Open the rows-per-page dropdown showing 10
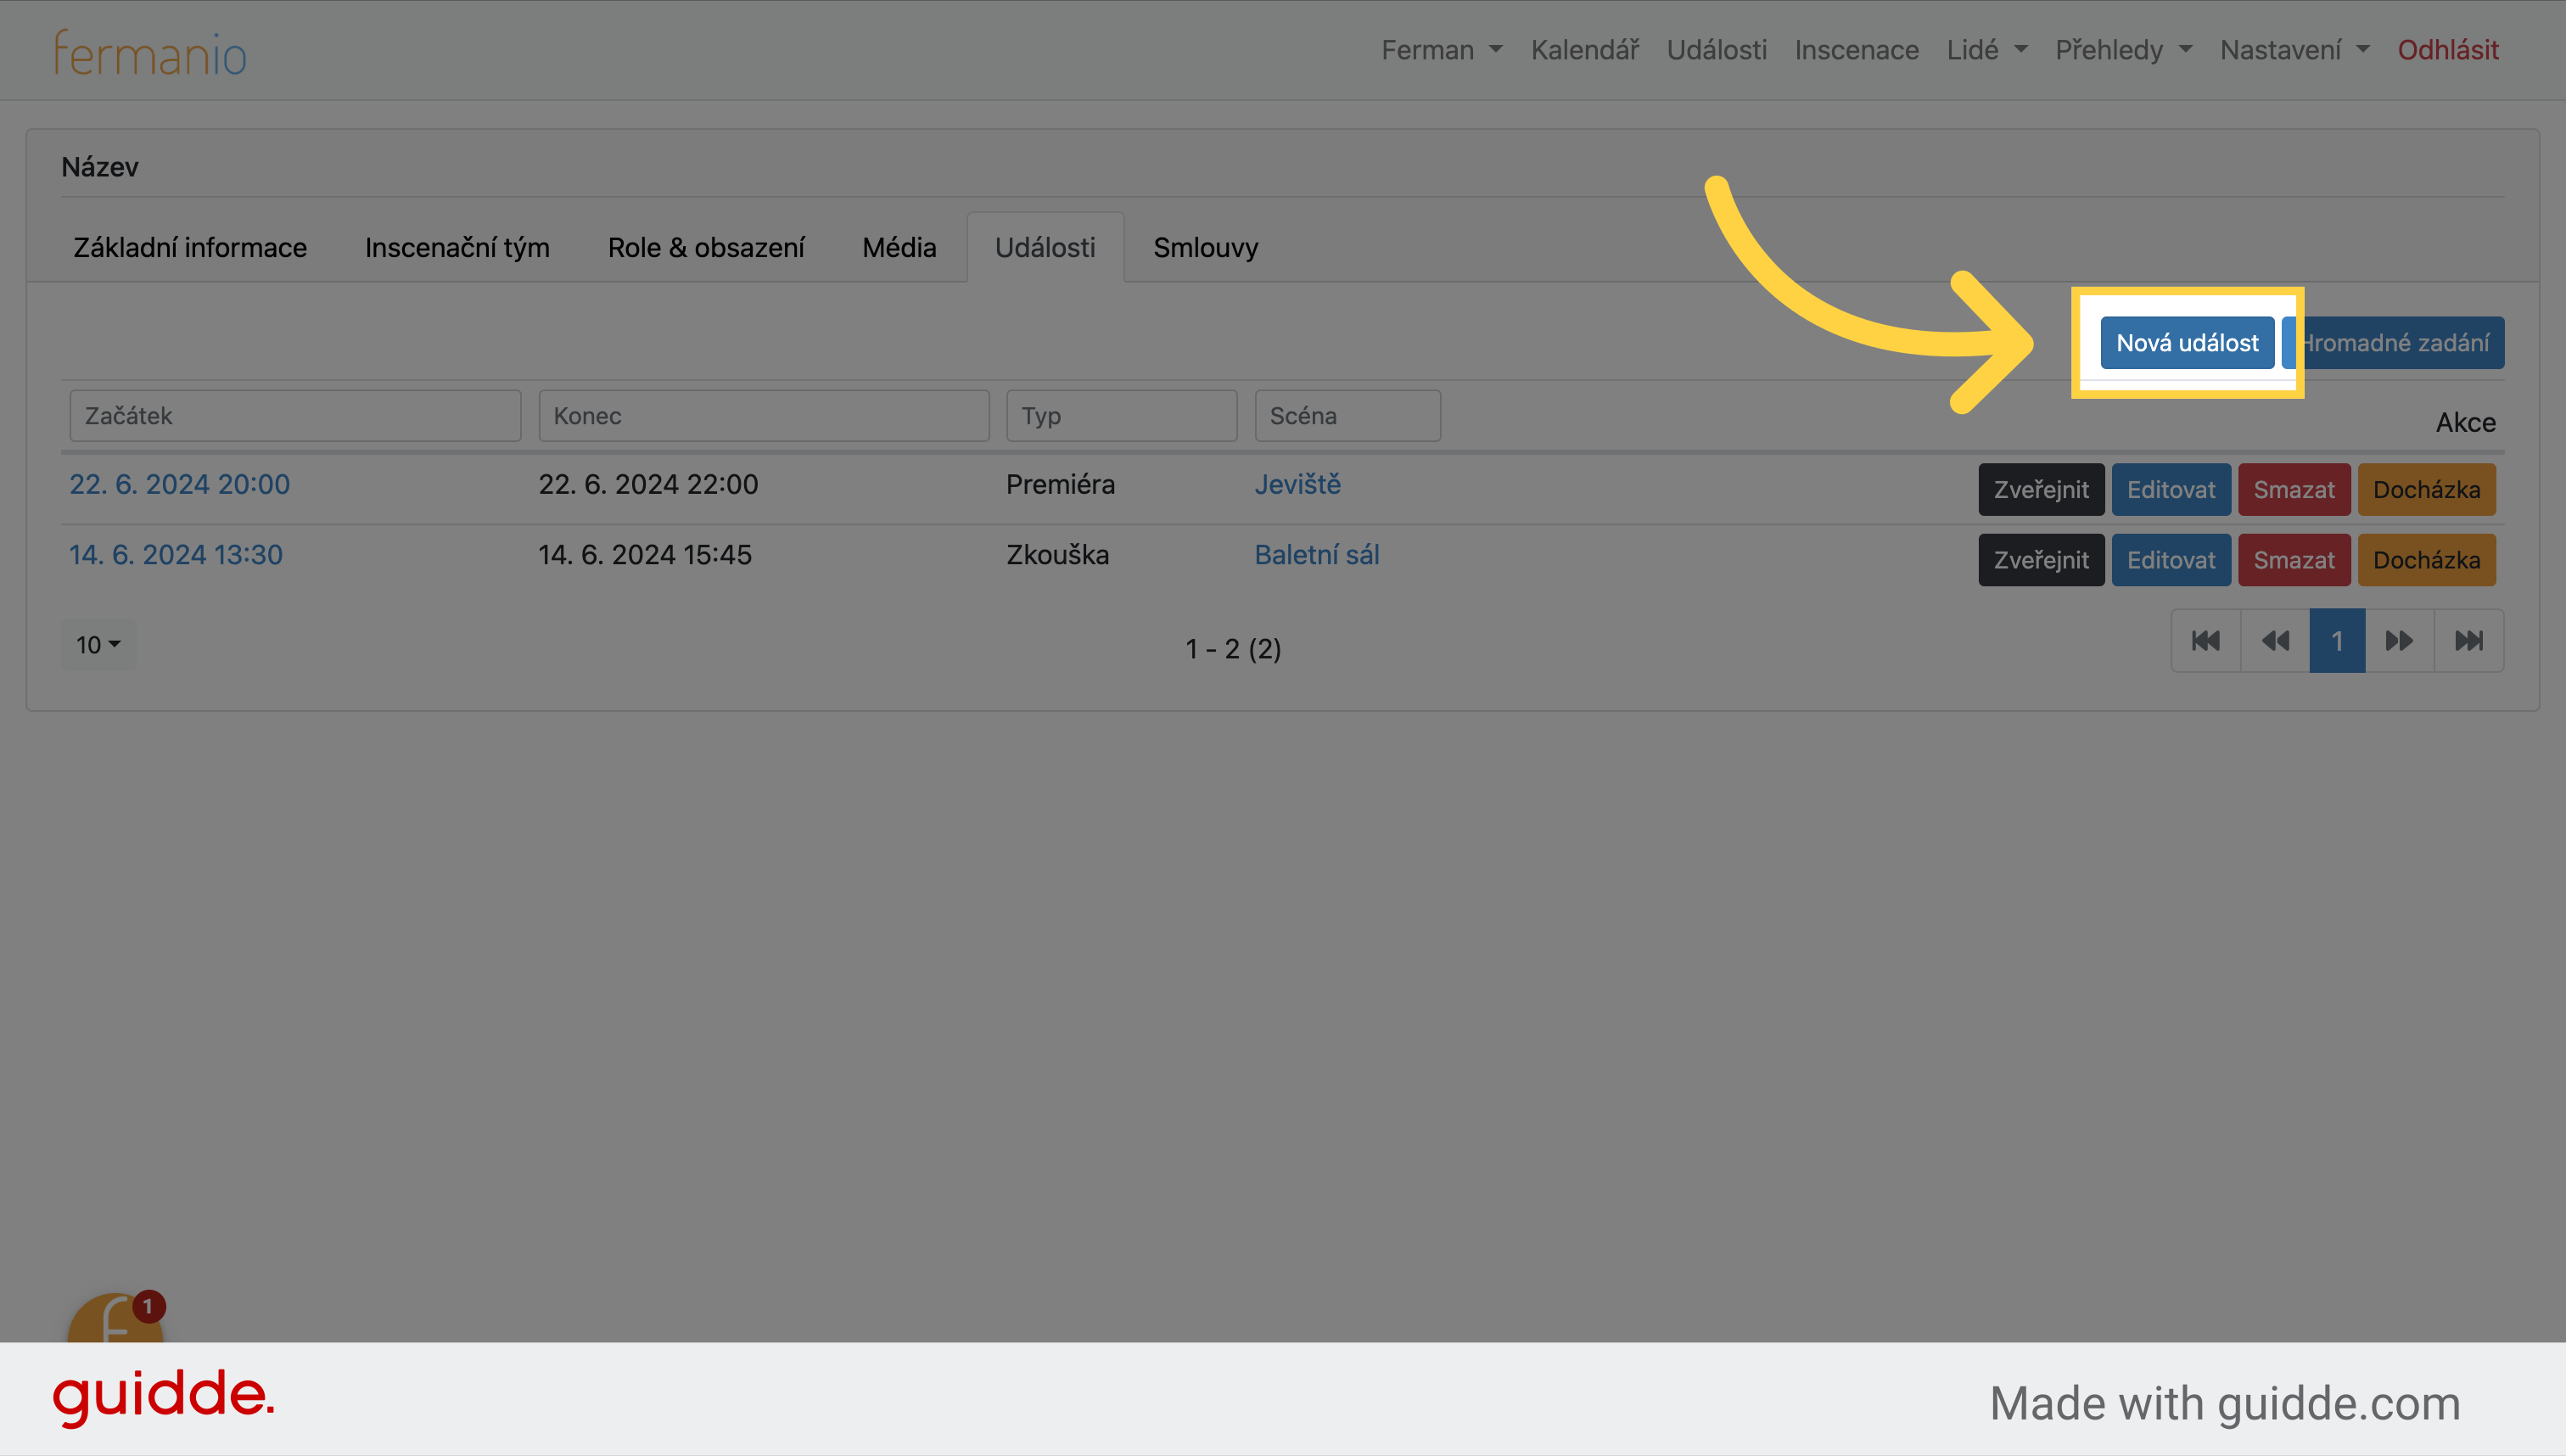This screenshot has height=1456, width=2566. pyautogui.click(x=98, y=645)
